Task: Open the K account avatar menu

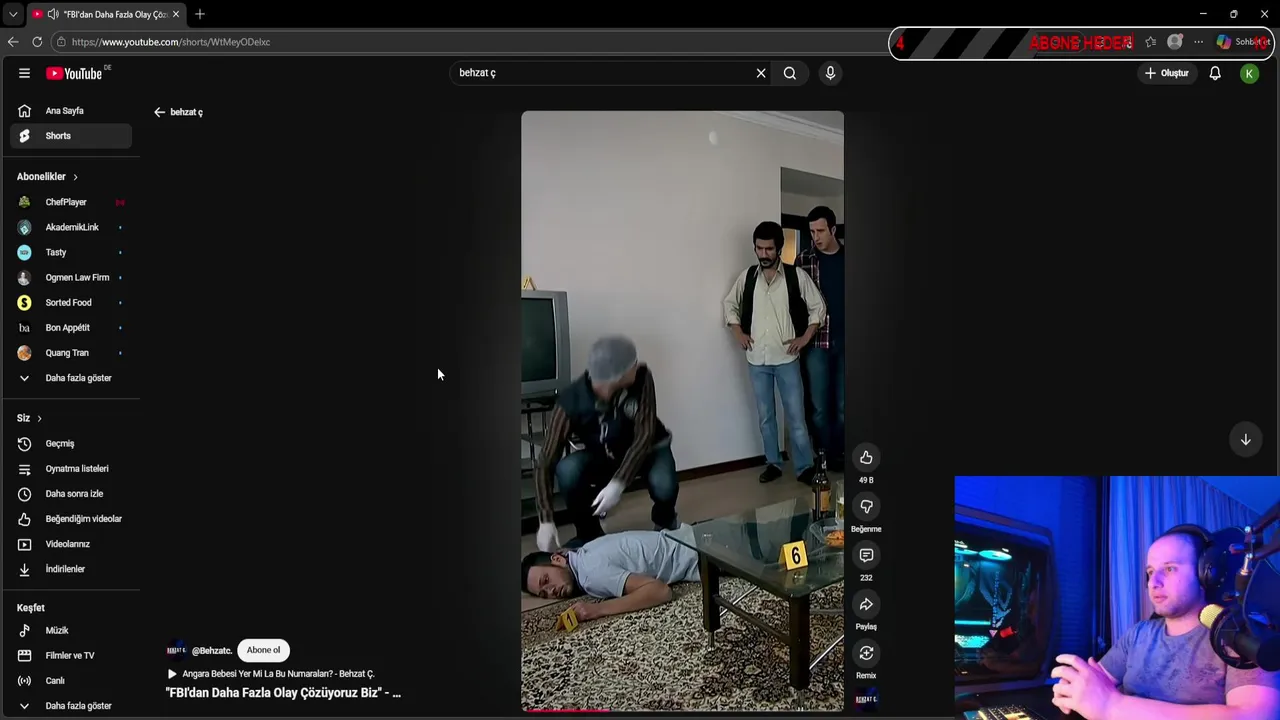Action: (1249, 73)
